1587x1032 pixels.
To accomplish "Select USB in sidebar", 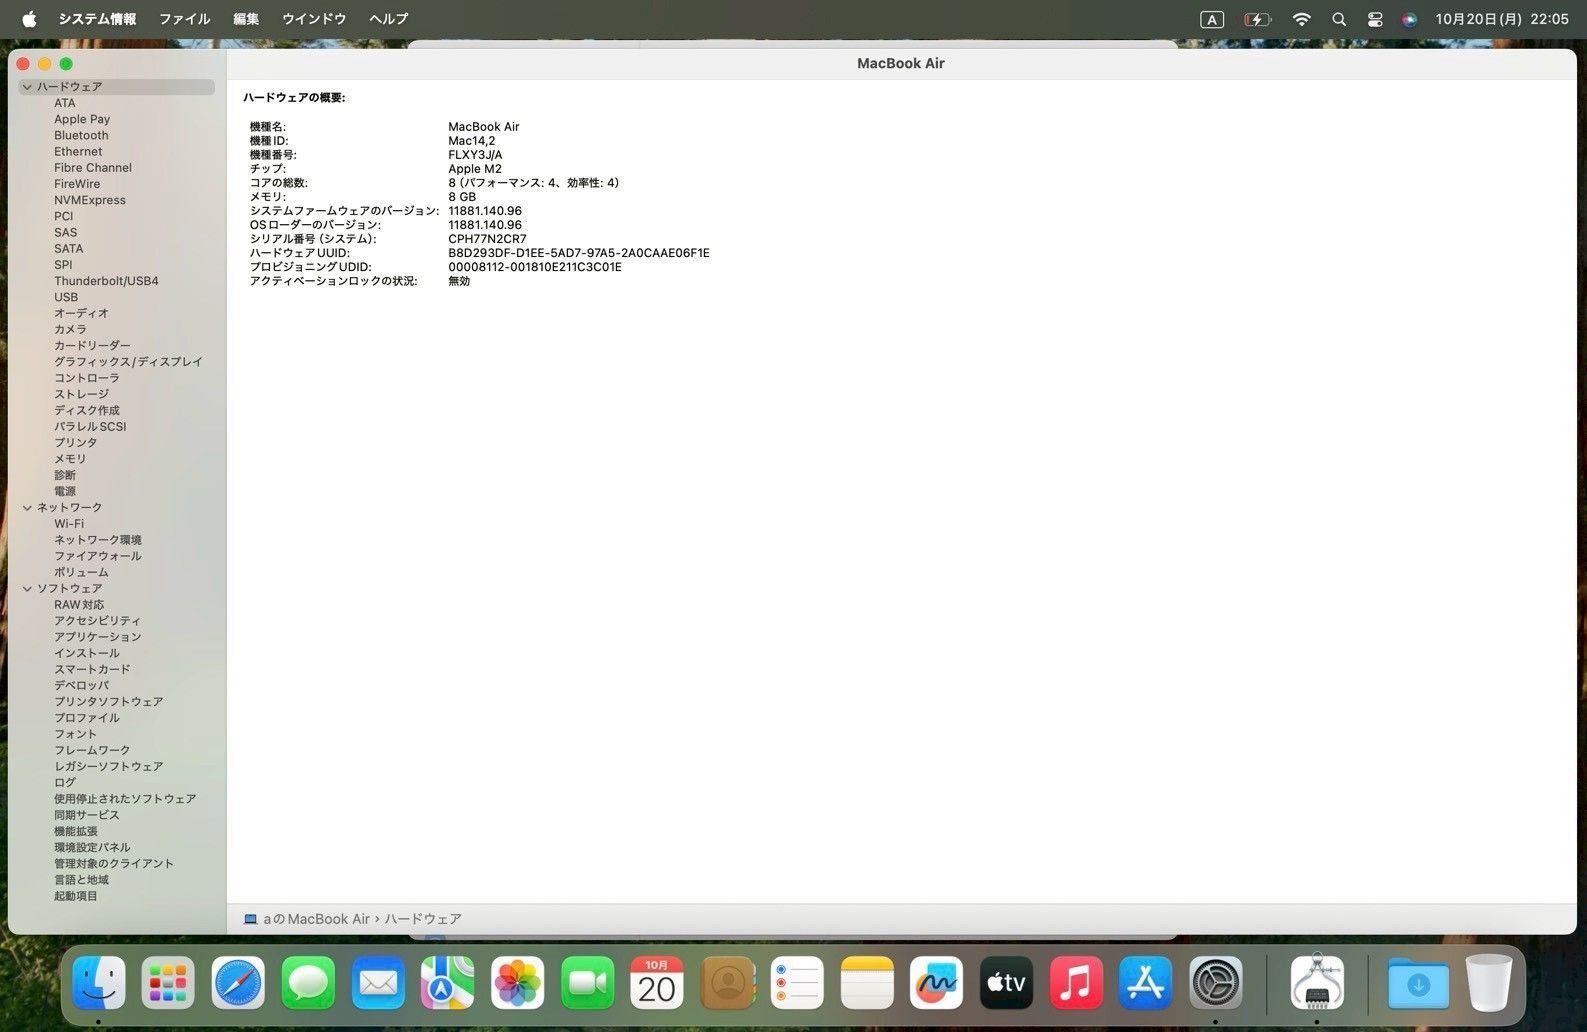I will [66, 297].
